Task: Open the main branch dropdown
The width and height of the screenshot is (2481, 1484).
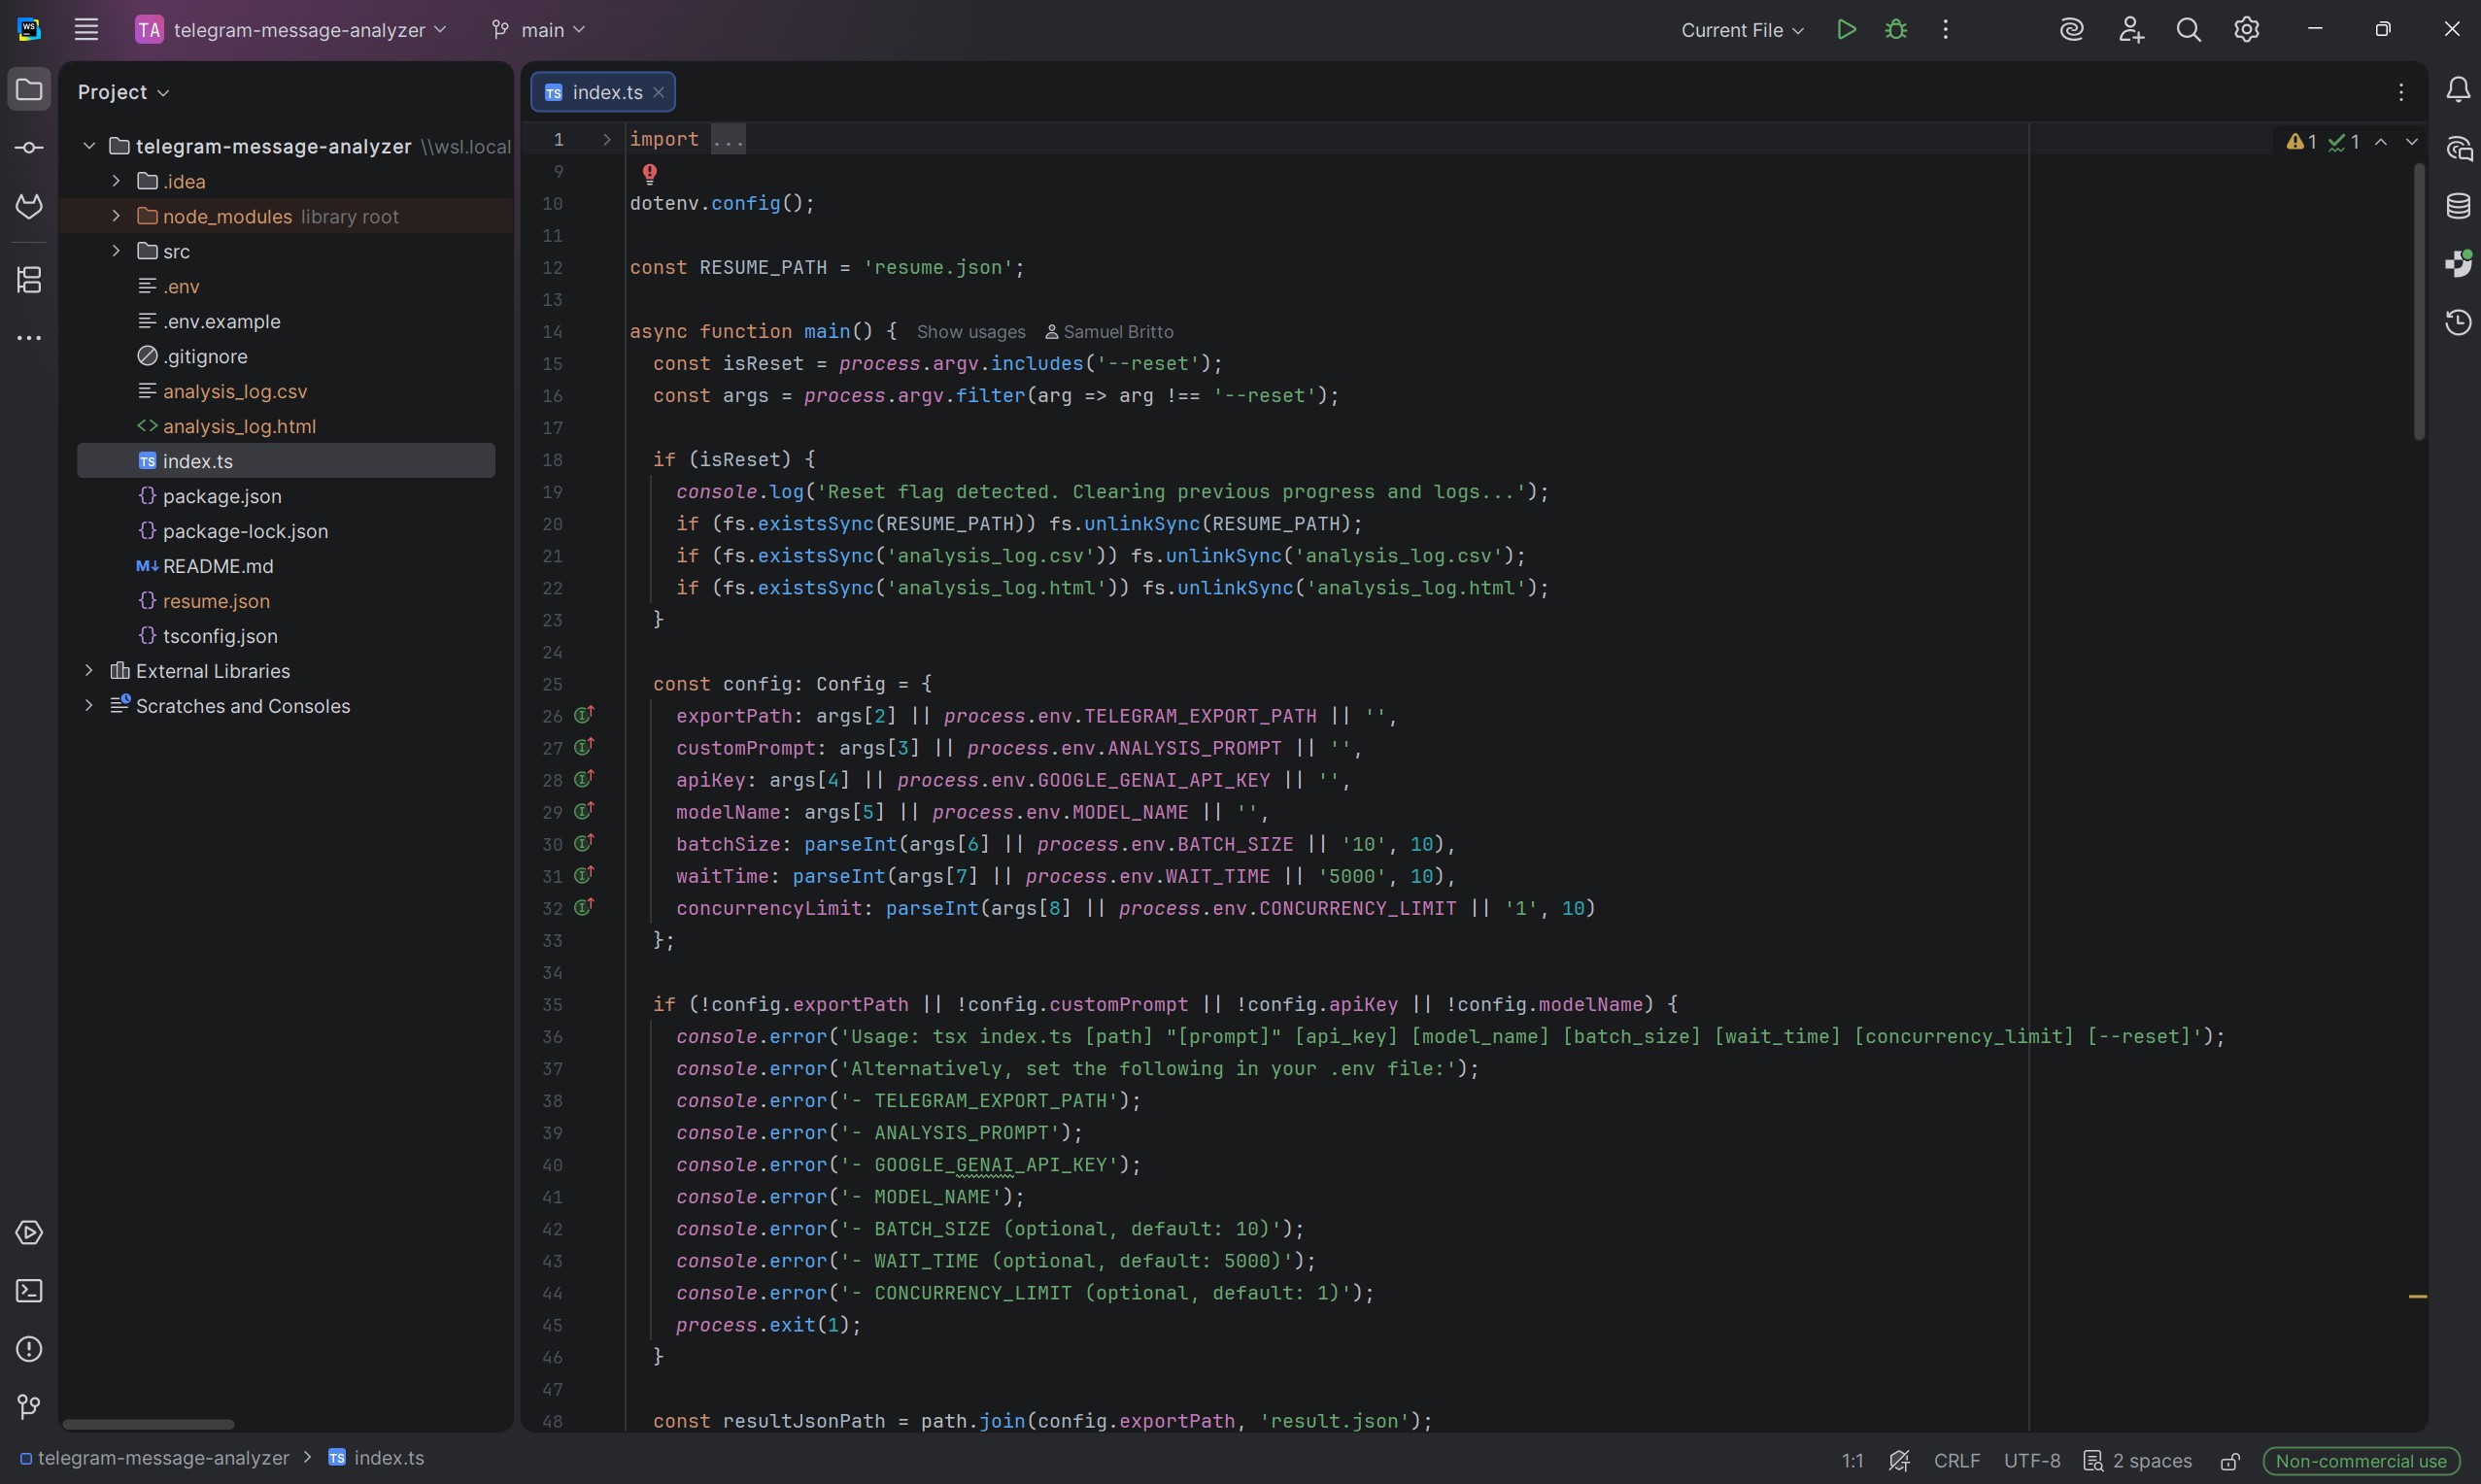Action: (539, 30)
